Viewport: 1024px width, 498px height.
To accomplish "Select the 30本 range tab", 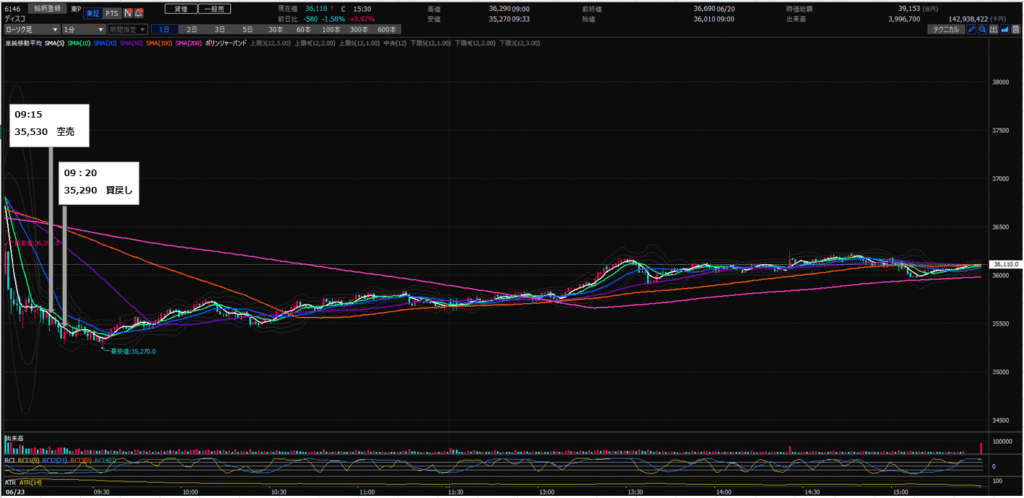I will 276,29.
